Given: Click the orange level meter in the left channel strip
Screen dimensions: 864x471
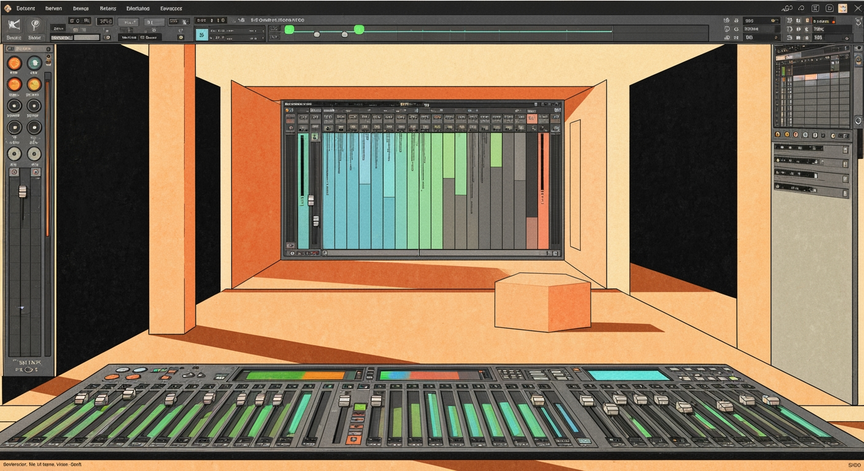Looking at the screenshot, I should (x=47, y=157).
